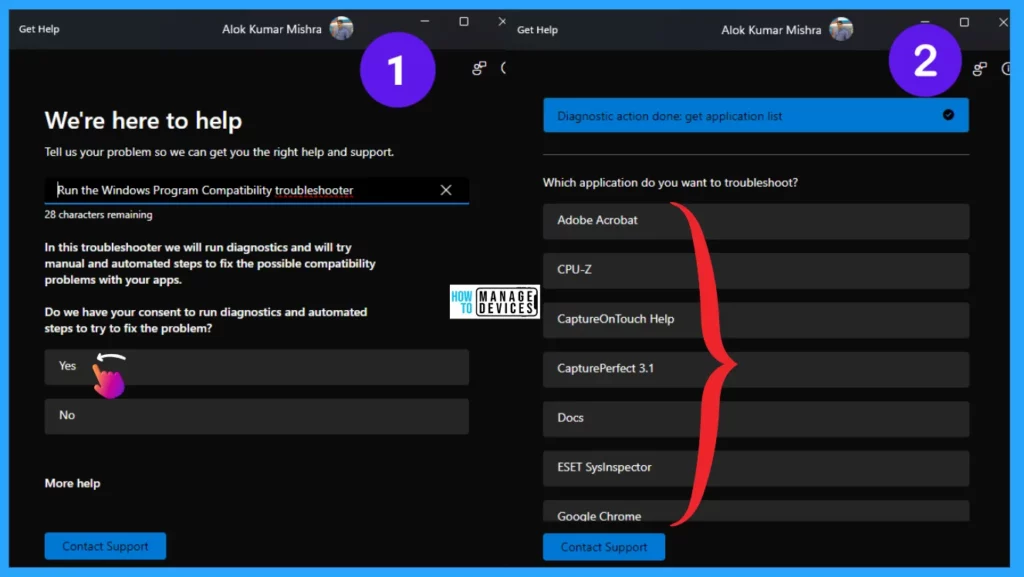This screenshot has height=577, width=1024.
Task: Pick CapturePerfect 3.1 to troubleshoot
Action: [756, 369]
